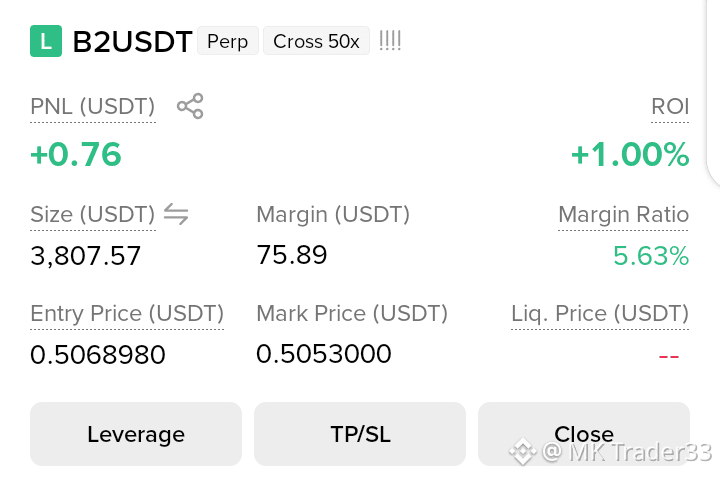This screenshot has width=720, height=477.
Task: Click the +1.00% ROI value
Action: tap(630, 154)
